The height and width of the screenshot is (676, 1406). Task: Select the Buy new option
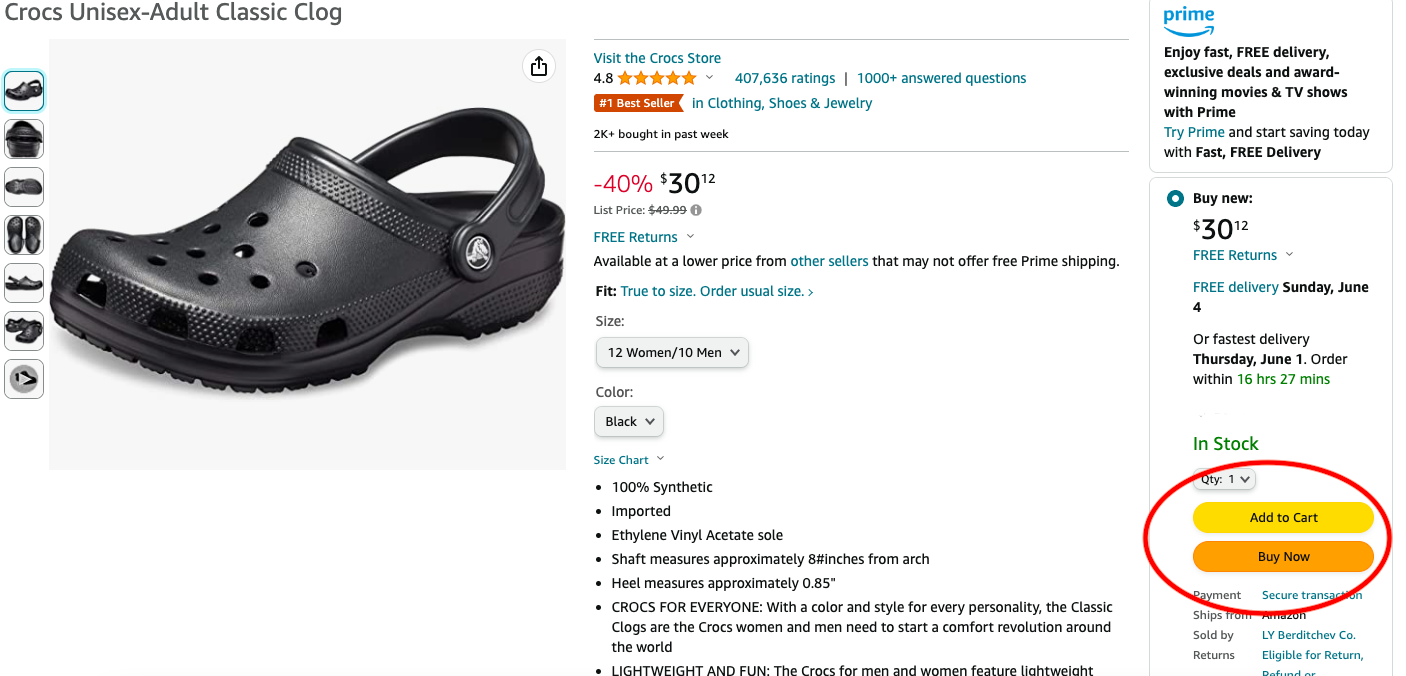tap(1174, 198)
